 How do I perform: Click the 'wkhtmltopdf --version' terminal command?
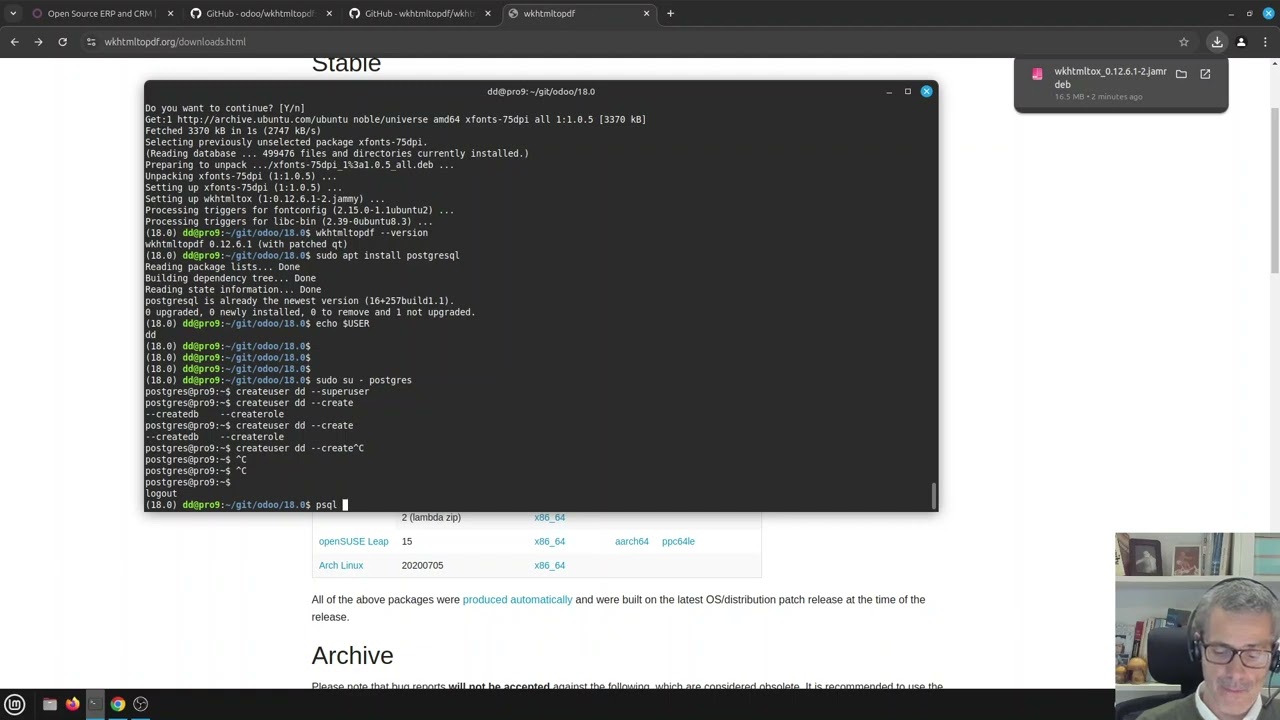[371, 232]
